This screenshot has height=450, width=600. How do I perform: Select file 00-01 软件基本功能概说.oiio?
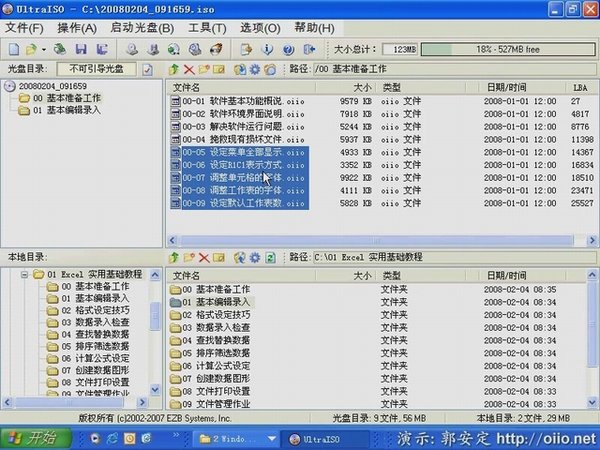[243, 101]
